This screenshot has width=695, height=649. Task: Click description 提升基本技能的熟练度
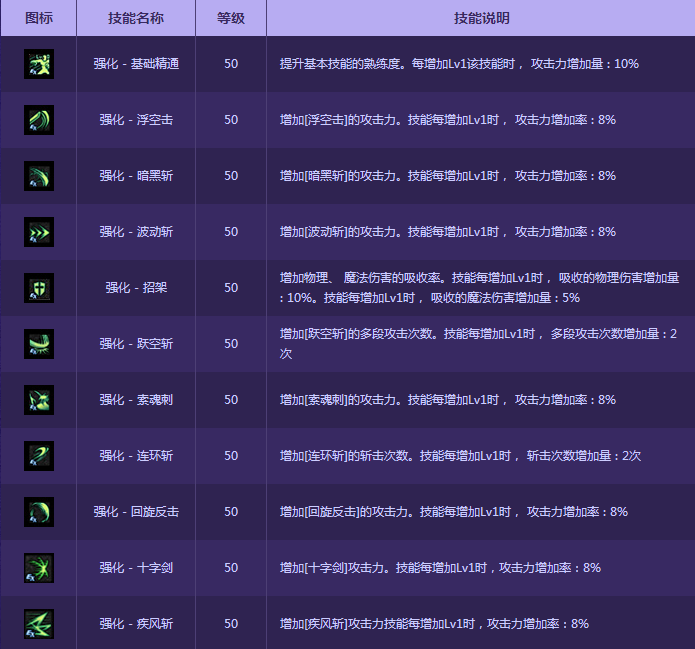459,64
